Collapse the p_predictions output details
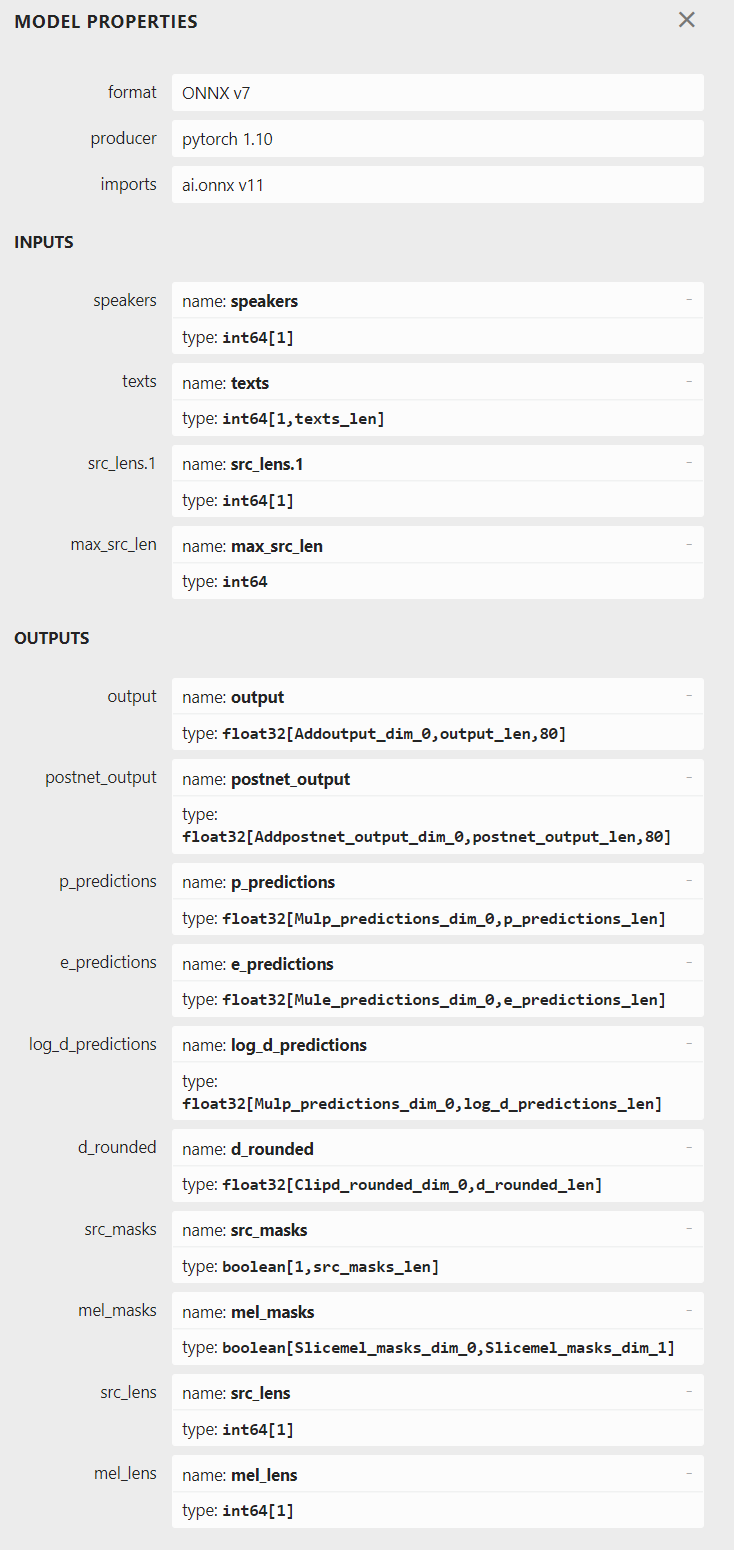Viewport: 734px width, 1550px height. [688, 880]
